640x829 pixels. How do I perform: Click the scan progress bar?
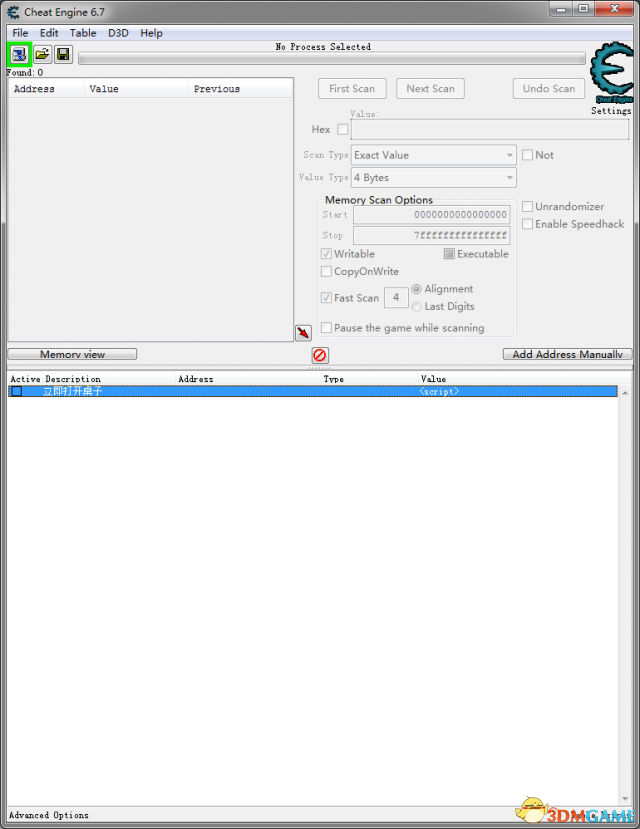(x=332, y=58)
